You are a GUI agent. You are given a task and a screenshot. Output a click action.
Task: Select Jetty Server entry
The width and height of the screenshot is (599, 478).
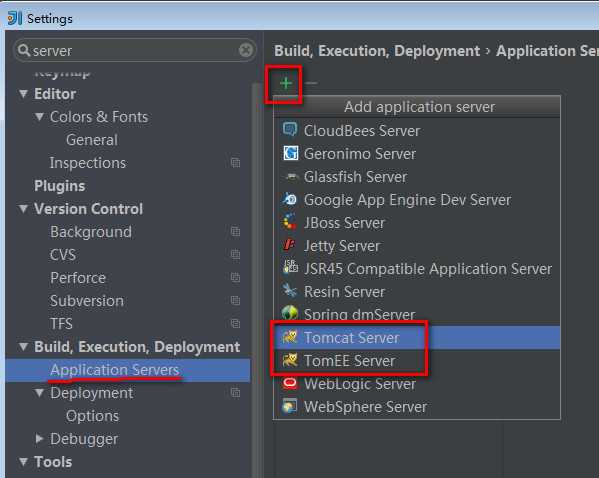417,245
